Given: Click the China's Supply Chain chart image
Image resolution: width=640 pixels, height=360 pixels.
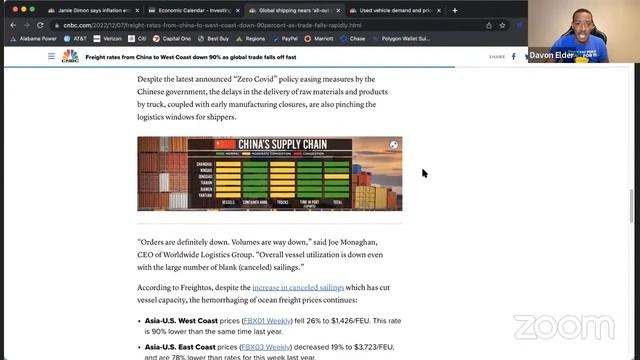Looking at the screenshot, I should 269,173.
